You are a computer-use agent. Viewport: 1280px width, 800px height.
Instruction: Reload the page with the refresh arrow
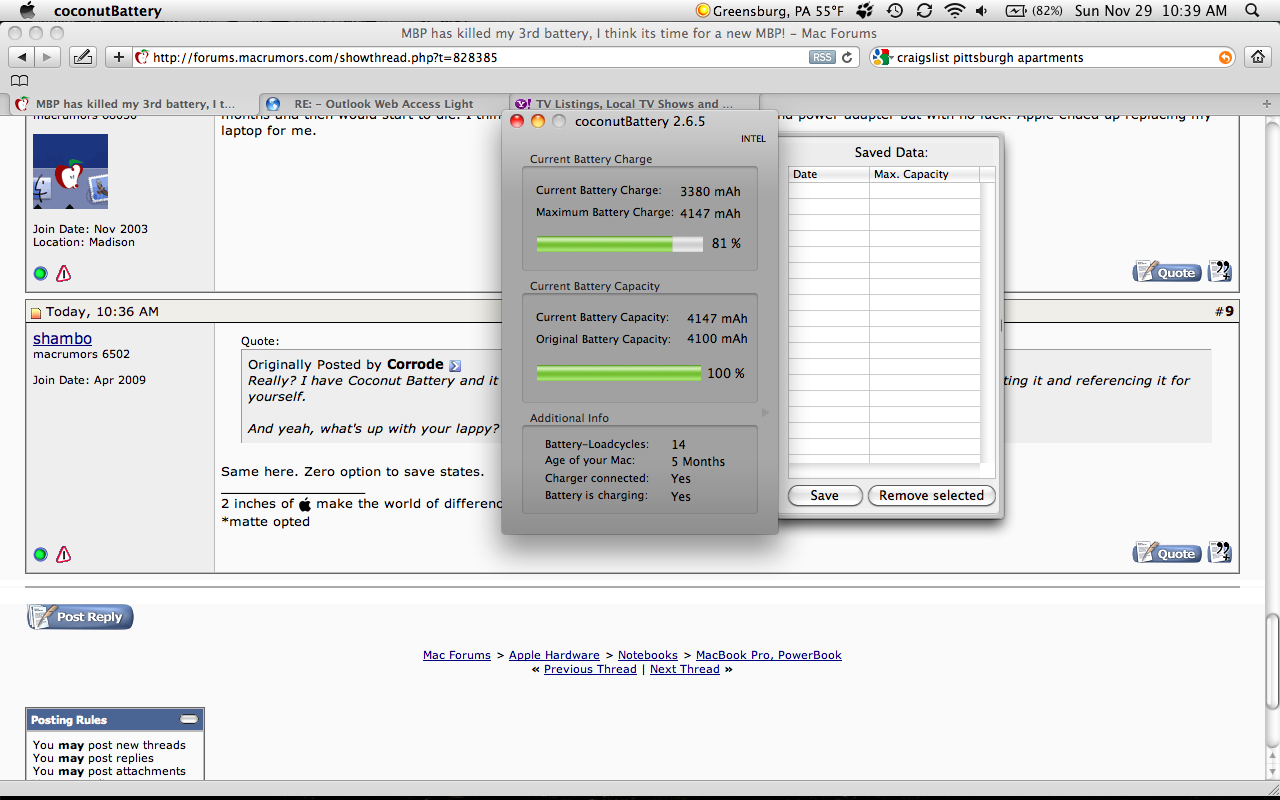tap(848, 57)
